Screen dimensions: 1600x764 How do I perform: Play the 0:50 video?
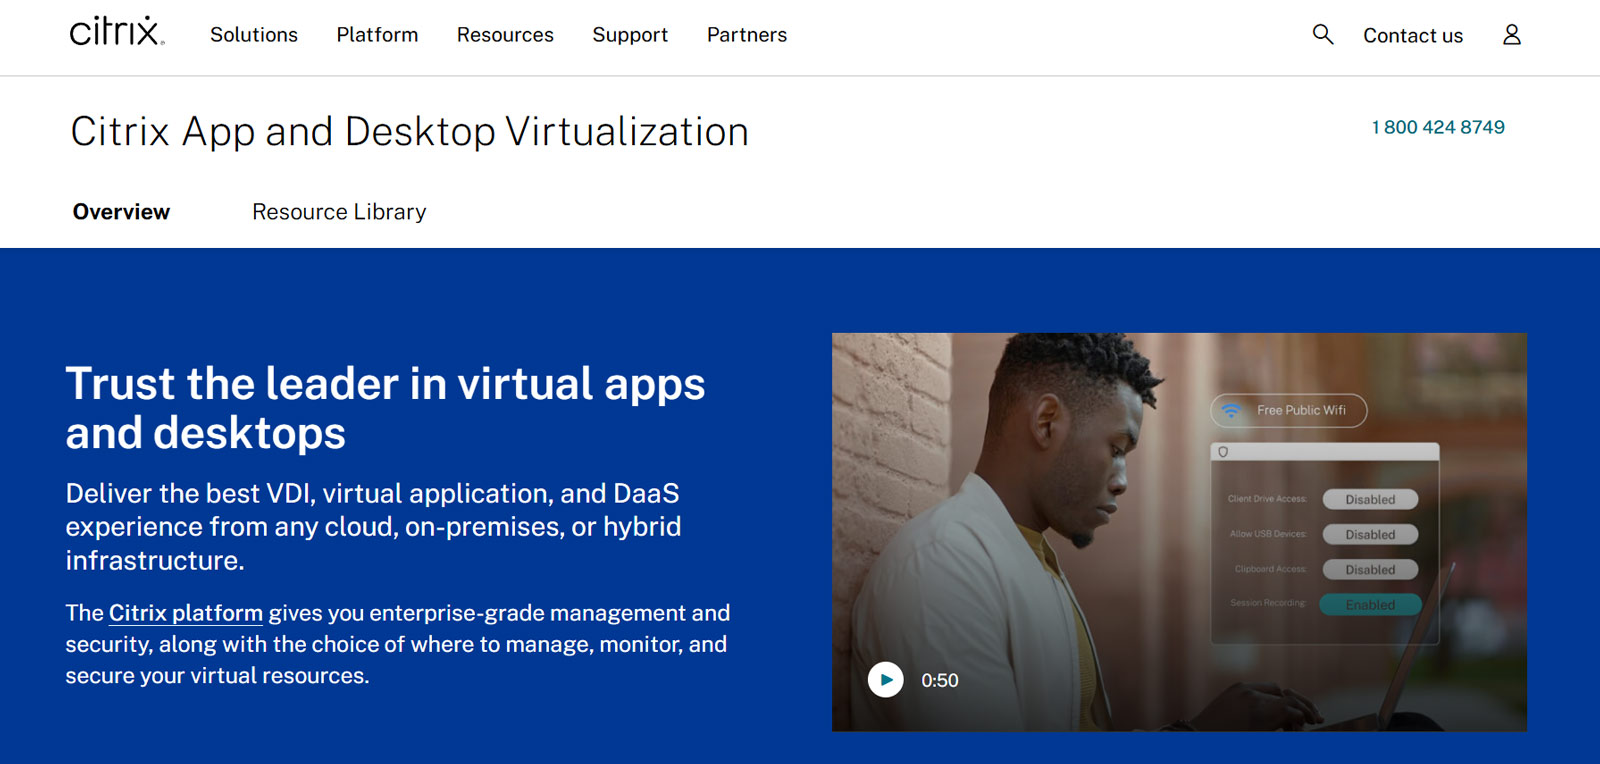coord(885,680)
